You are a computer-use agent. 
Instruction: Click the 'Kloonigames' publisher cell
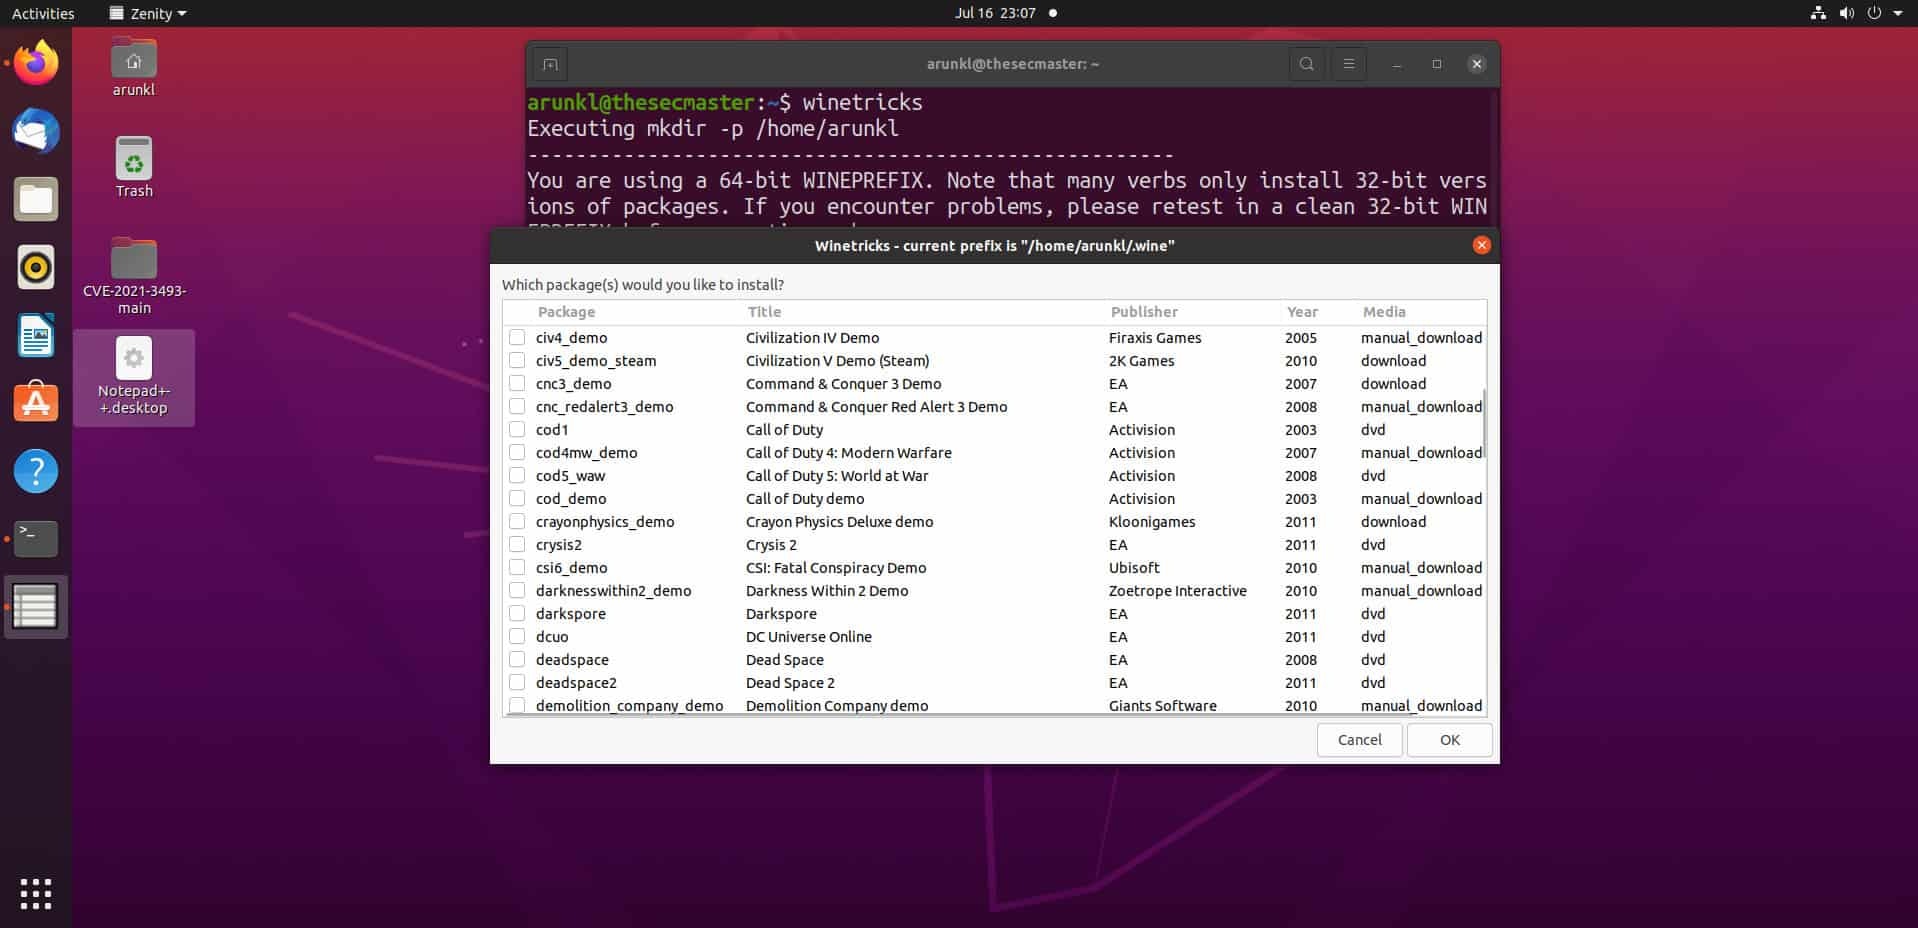tap(1152, 521)
